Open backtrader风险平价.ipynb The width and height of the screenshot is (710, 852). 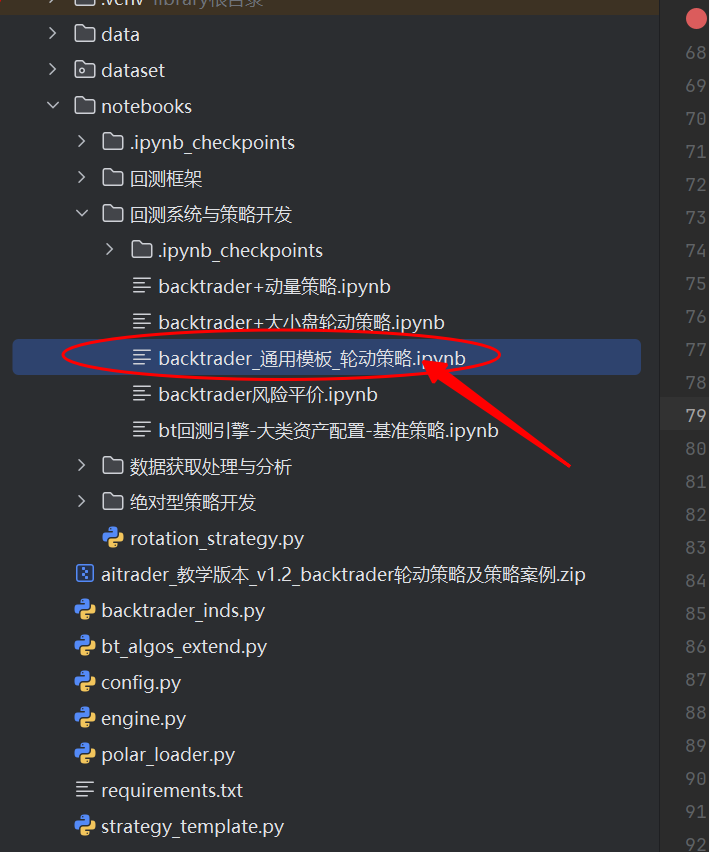tap(268, 394)
